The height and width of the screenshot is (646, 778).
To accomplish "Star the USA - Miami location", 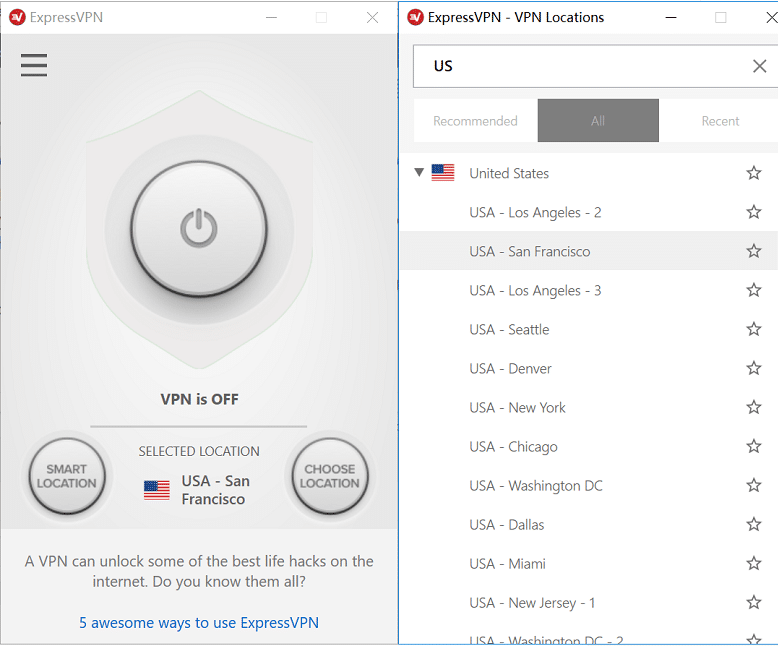I will [754, 563].
